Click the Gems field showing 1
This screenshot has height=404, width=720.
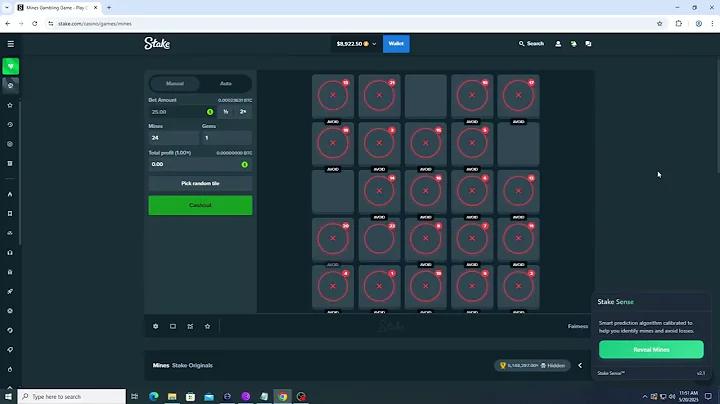pos(227,138)
